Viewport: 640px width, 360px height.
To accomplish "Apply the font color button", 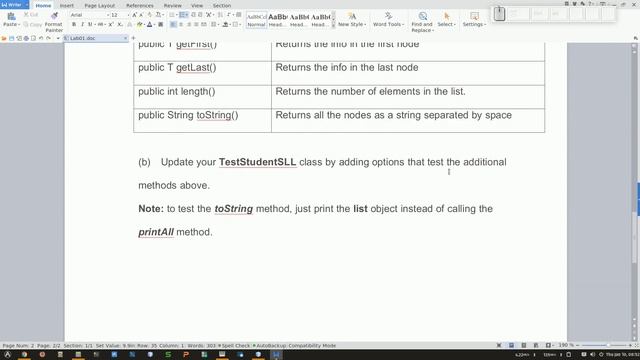I will click(150, 24).
